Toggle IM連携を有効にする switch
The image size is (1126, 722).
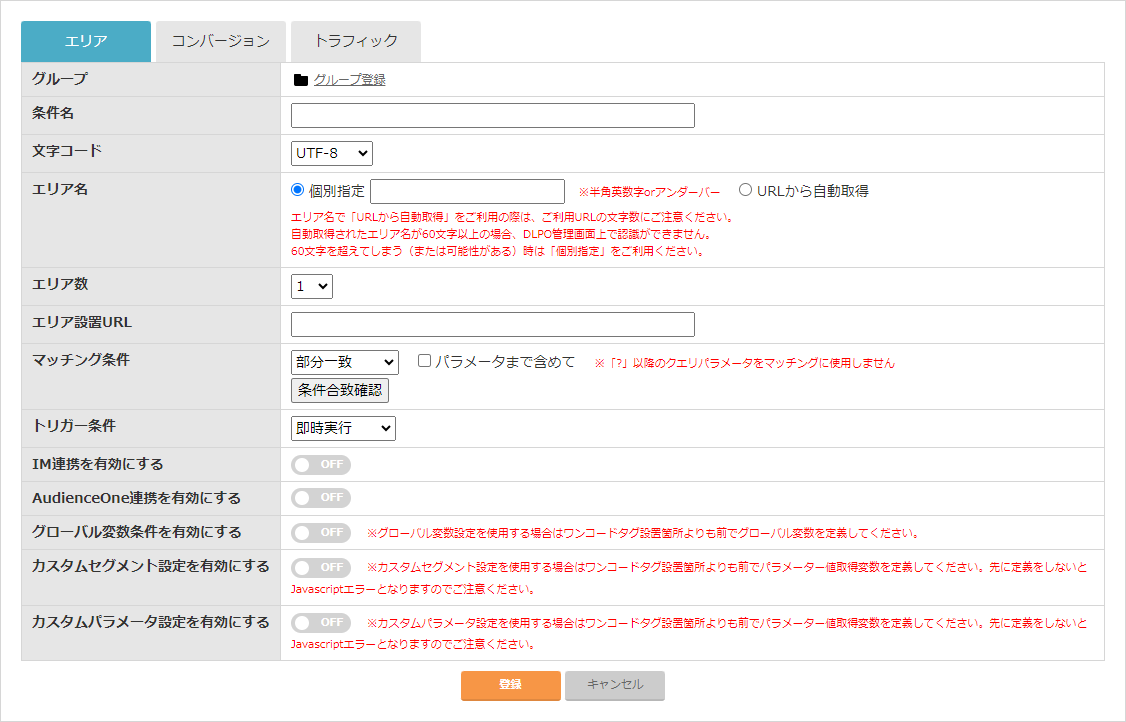(x=321, y=465)
